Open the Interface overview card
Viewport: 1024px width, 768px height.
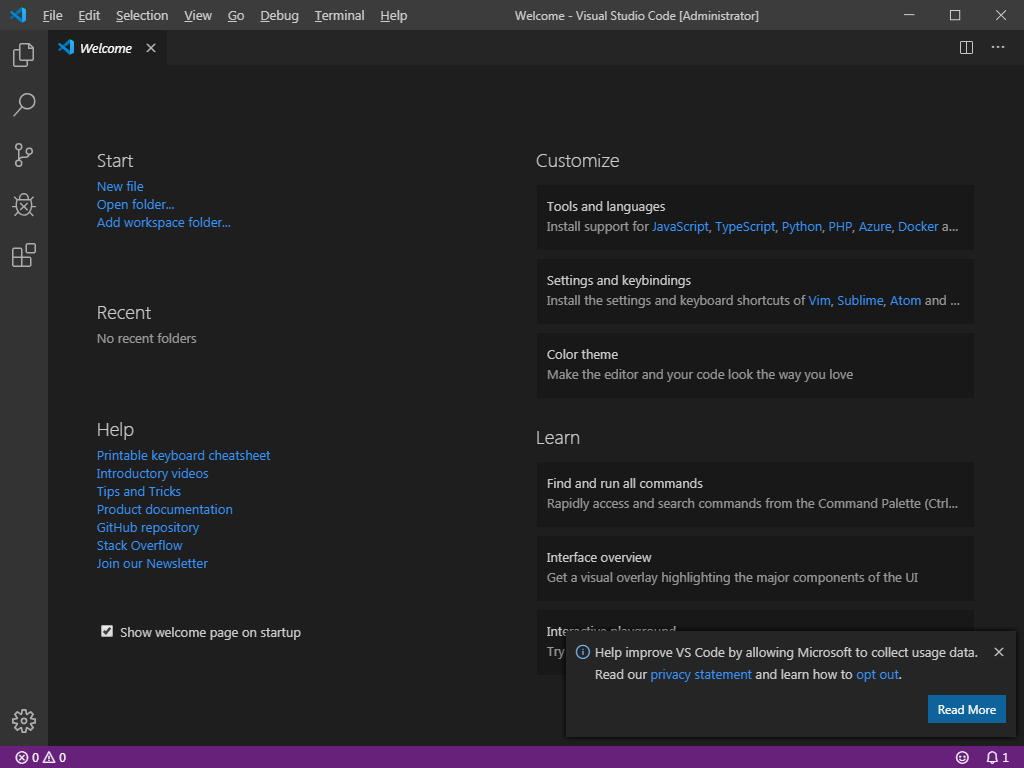click(x=755, y=568)
